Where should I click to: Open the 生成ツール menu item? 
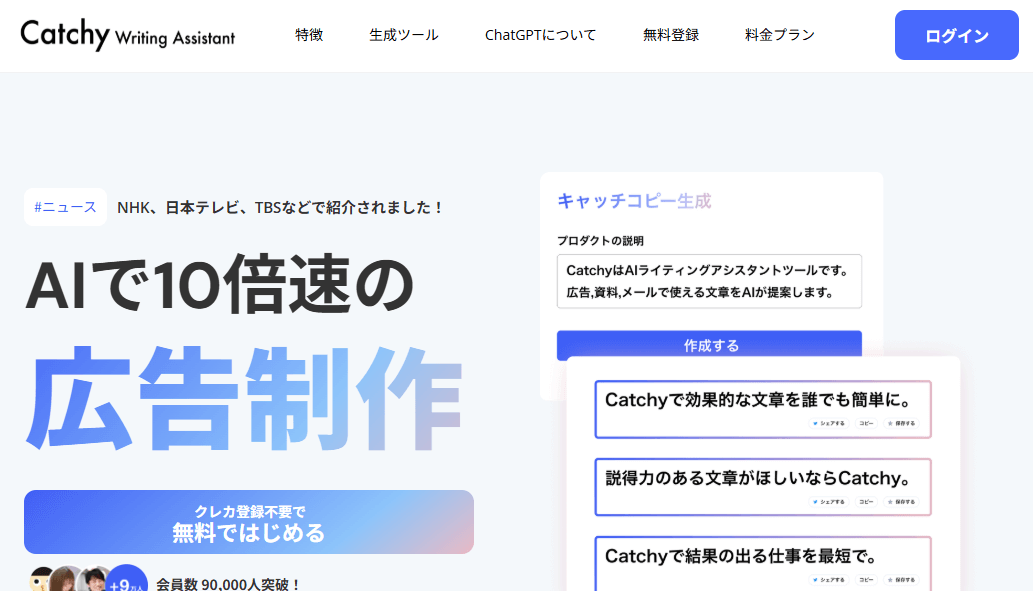(403, 35)
